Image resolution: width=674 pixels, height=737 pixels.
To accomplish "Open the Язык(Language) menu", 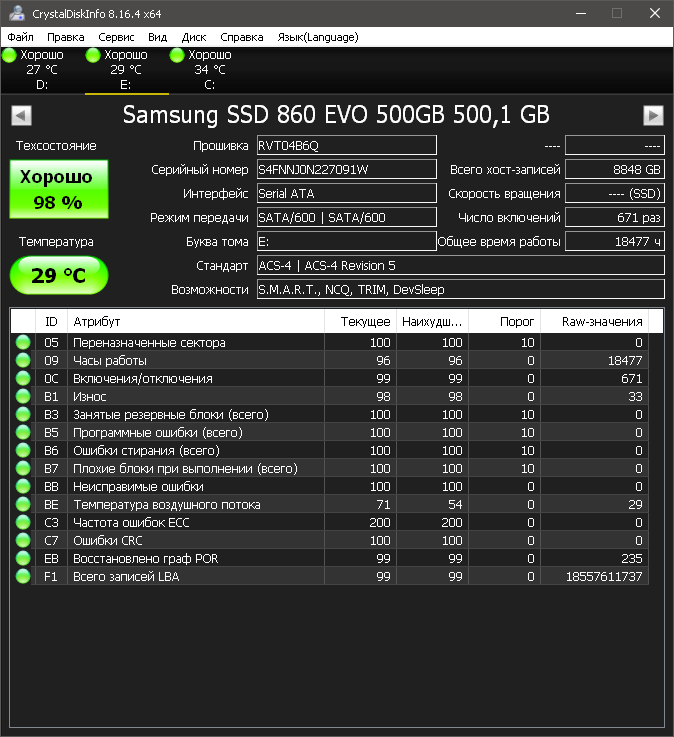I will pyautogui.click(x=318, y=37).
